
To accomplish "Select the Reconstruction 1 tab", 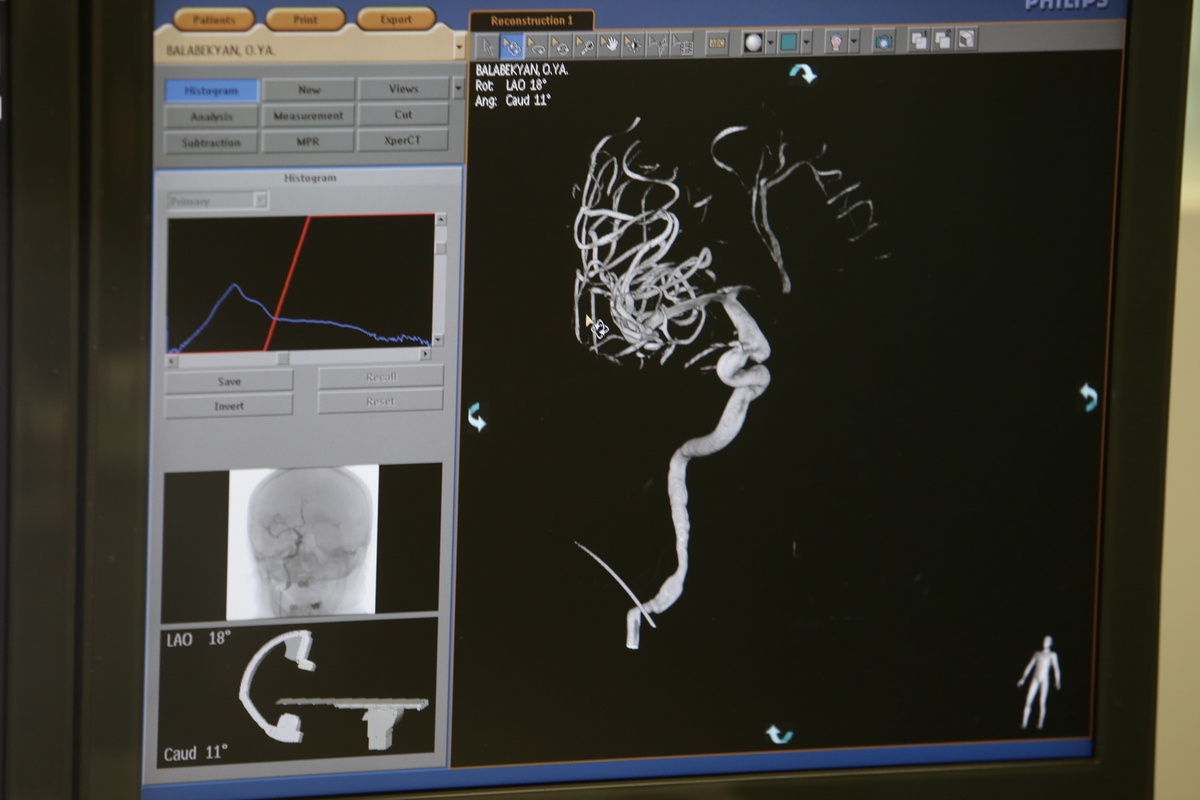I will click(x=531, y=20).
